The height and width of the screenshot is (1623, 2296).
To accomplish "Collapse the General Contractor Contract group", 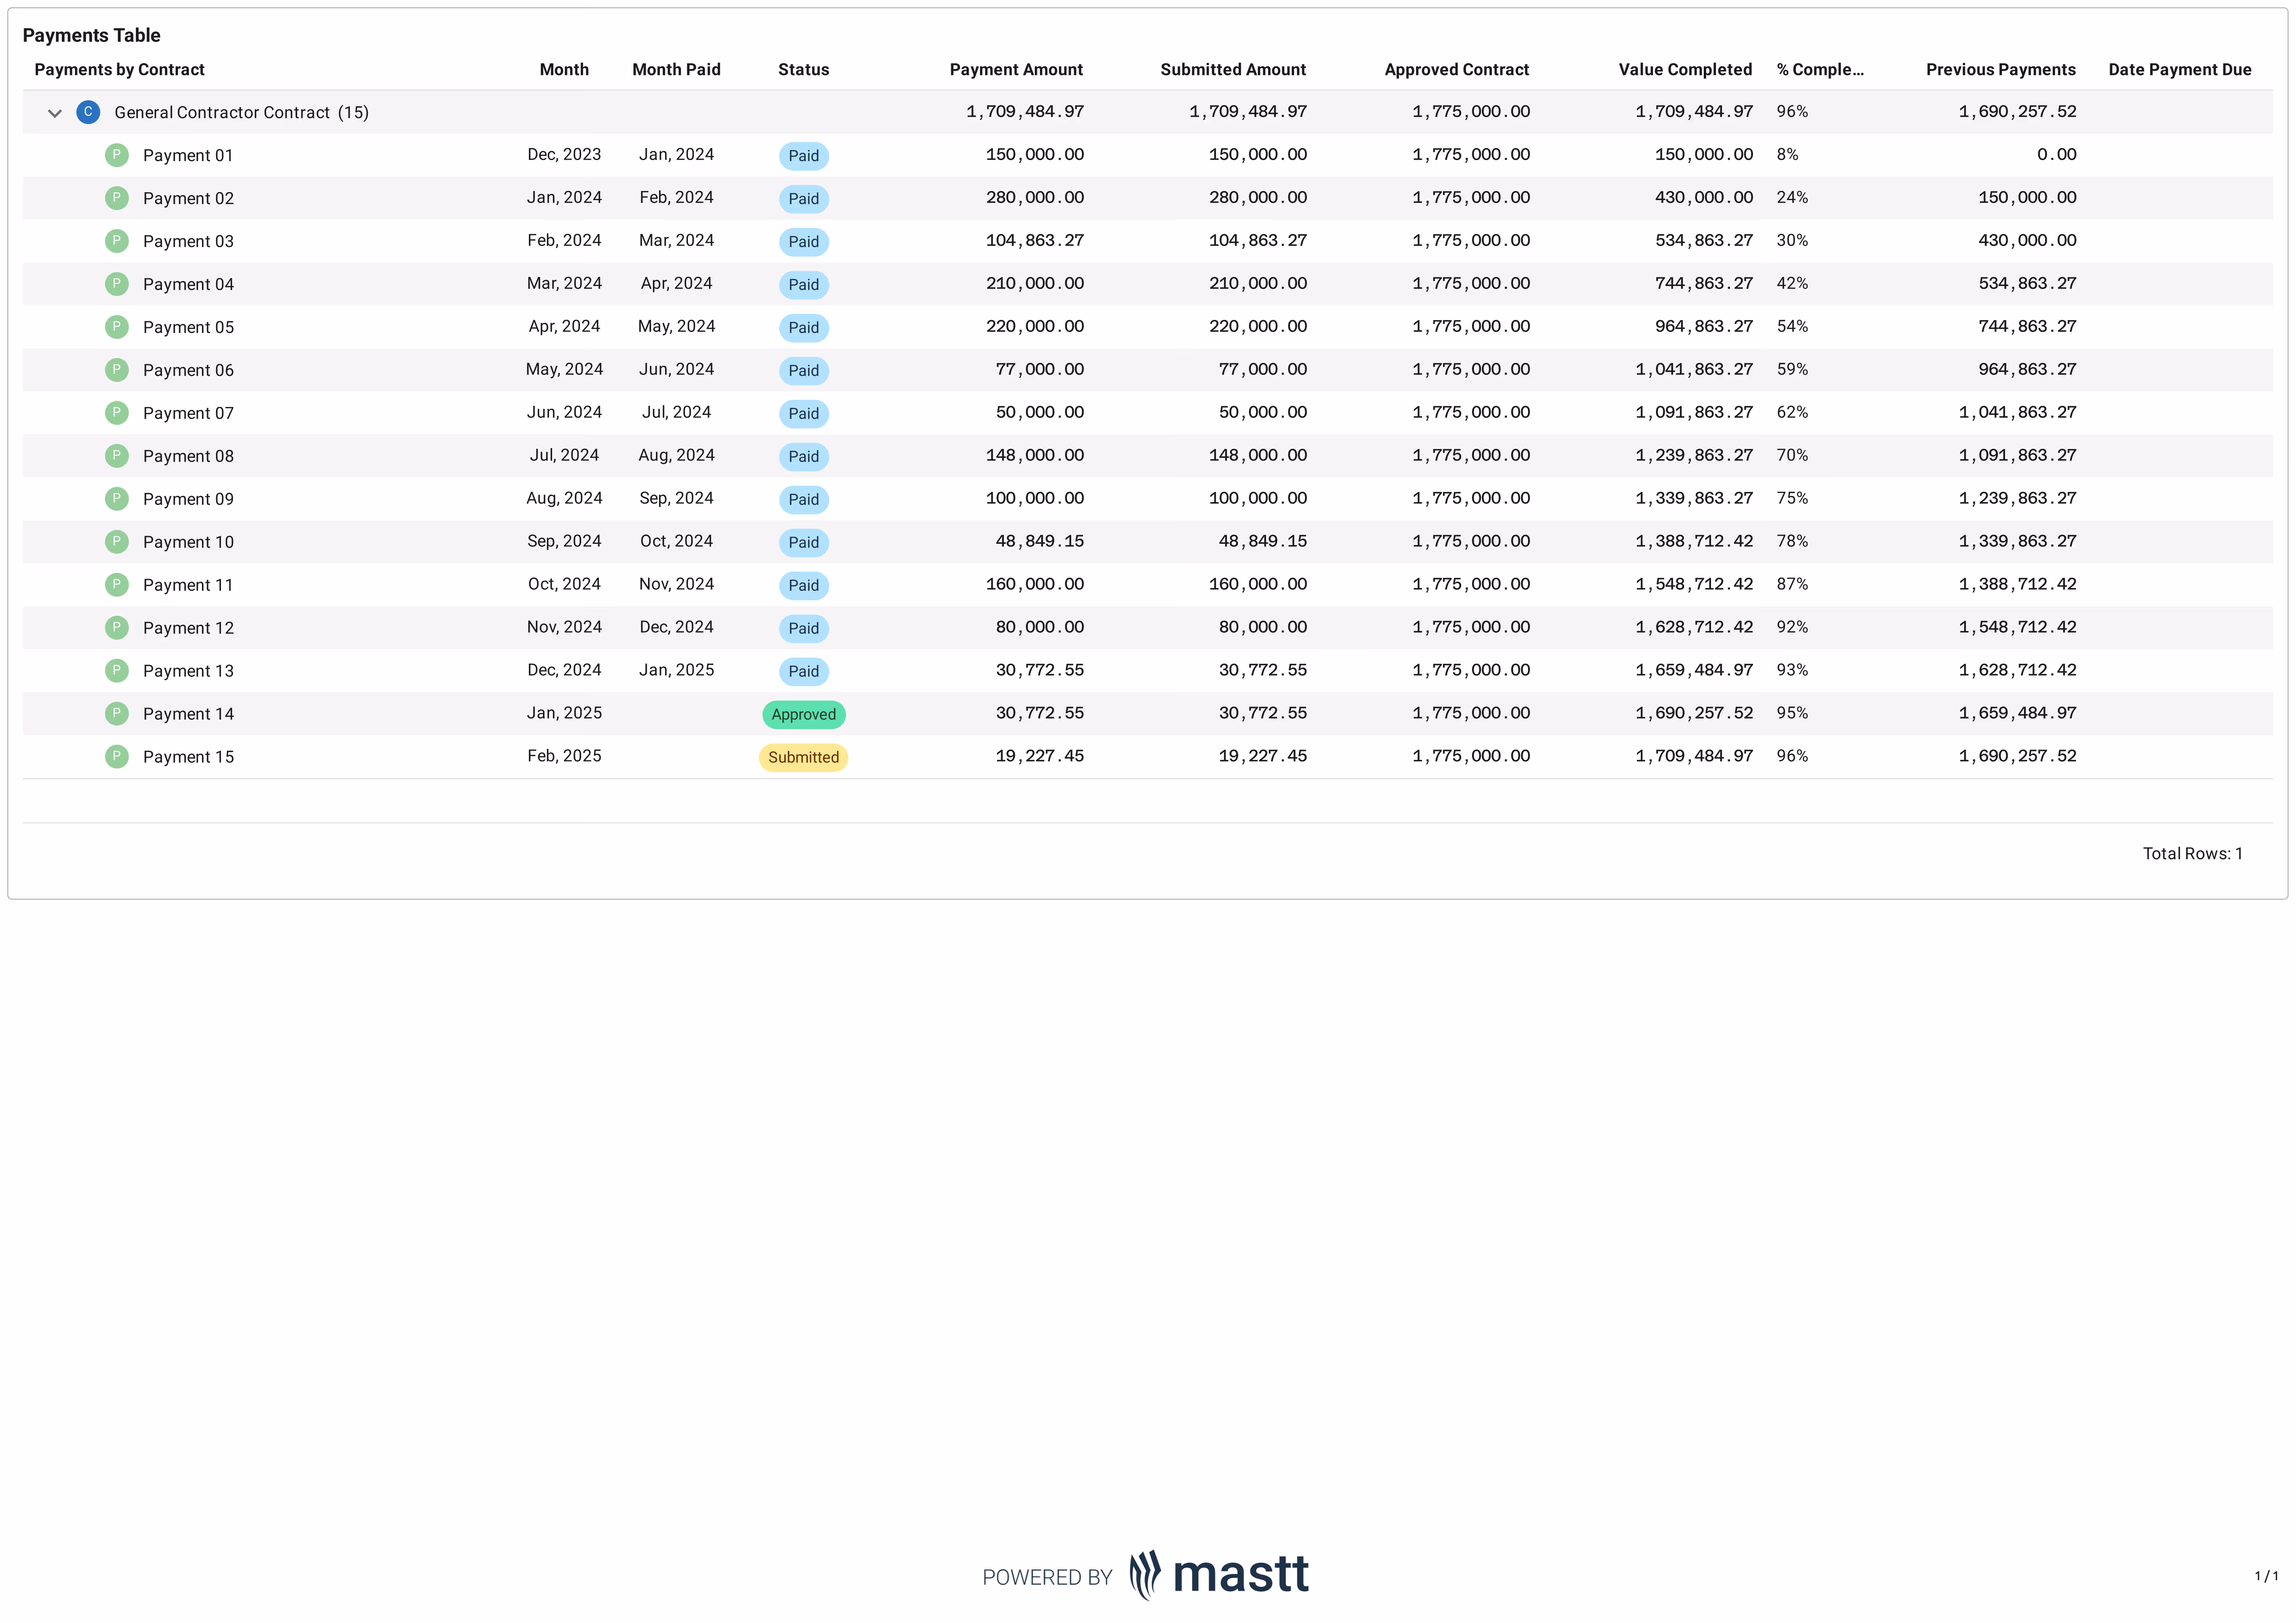I will 55,113.
